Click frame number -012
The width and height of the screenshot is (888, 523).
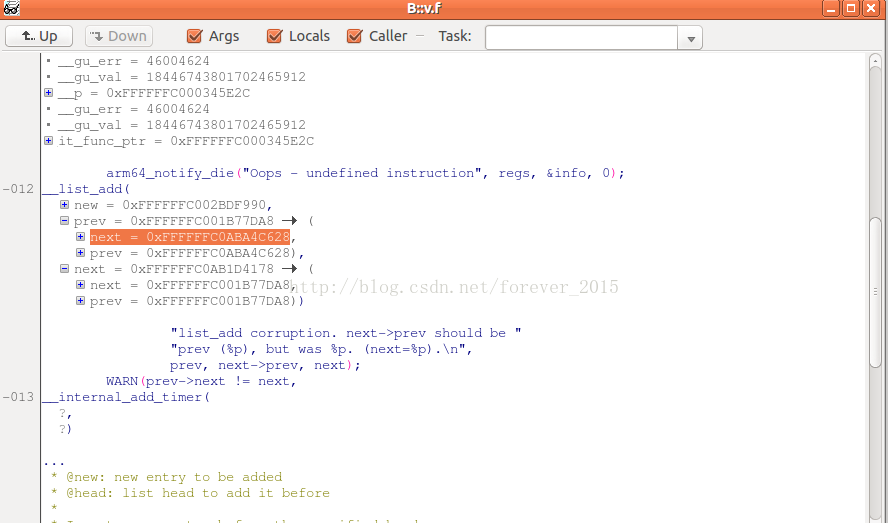click(19, 189)
